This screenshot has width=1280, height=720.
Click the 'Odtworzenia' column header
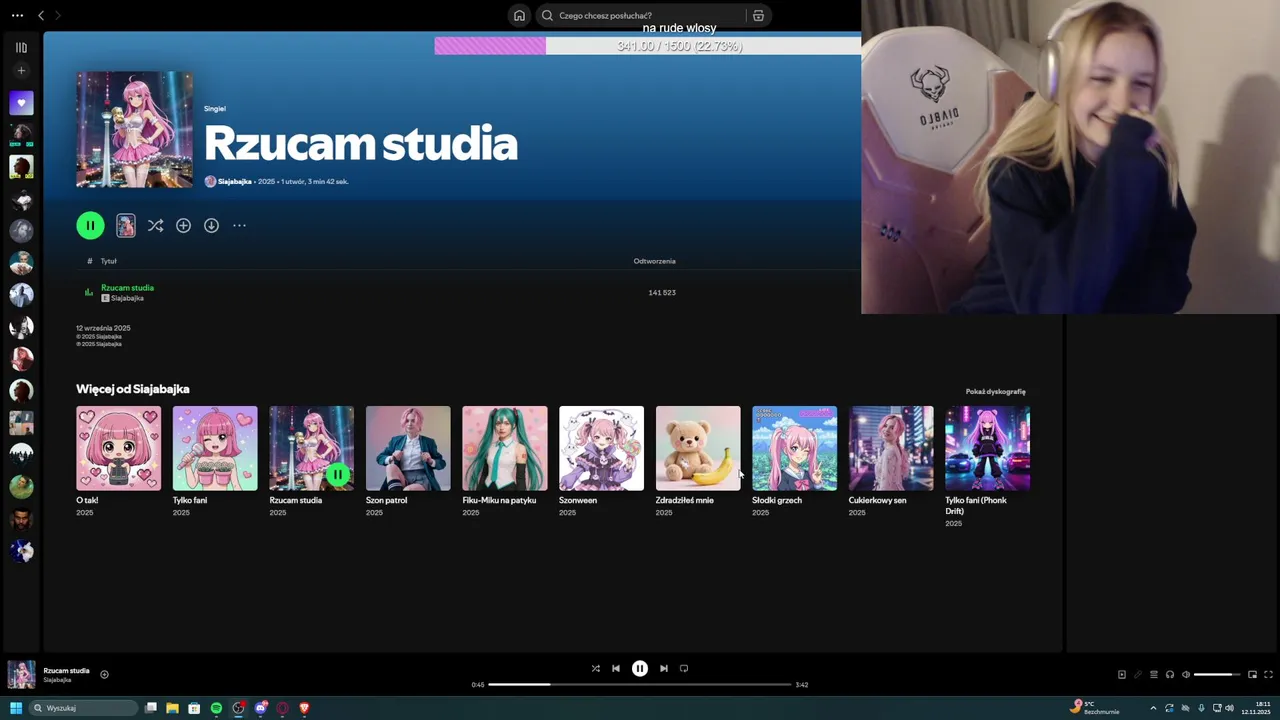click(654, 261)
